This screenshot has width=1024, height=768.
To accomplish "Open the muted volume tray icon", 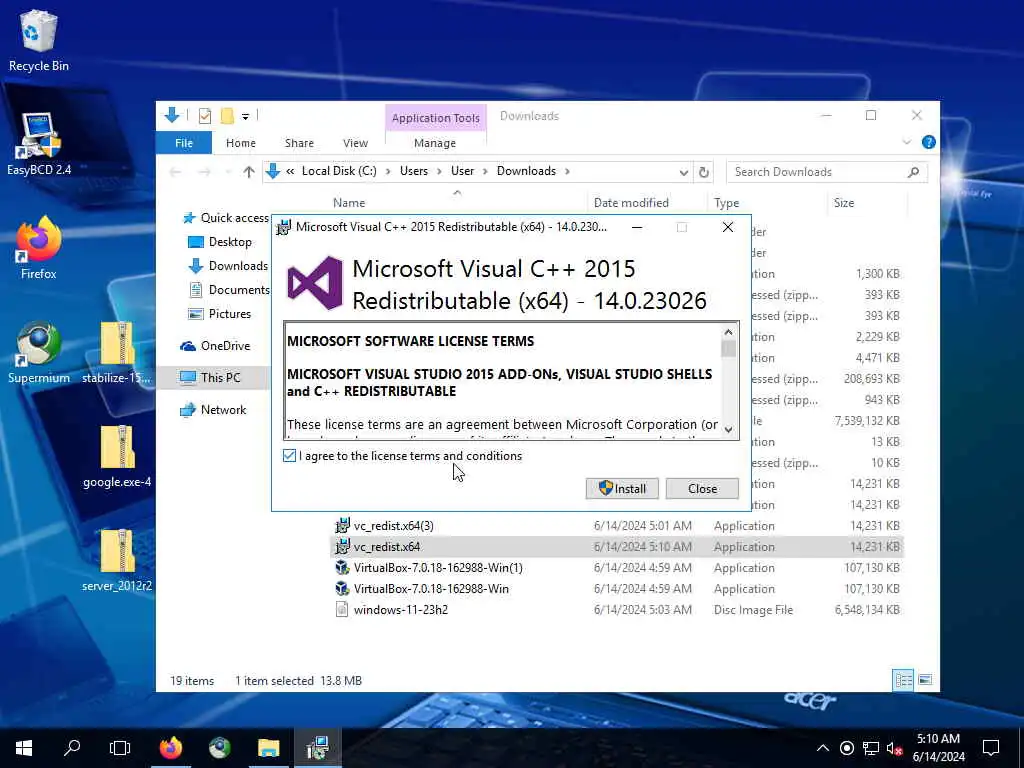I will pyautogui.click(x=895, y=748).
